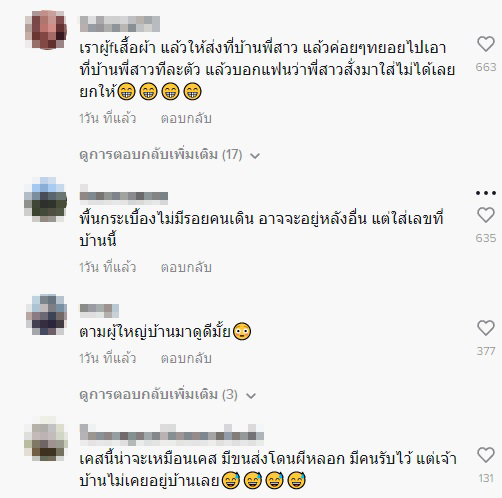Reply to the first comment about clothes

(x=186, y=118)
